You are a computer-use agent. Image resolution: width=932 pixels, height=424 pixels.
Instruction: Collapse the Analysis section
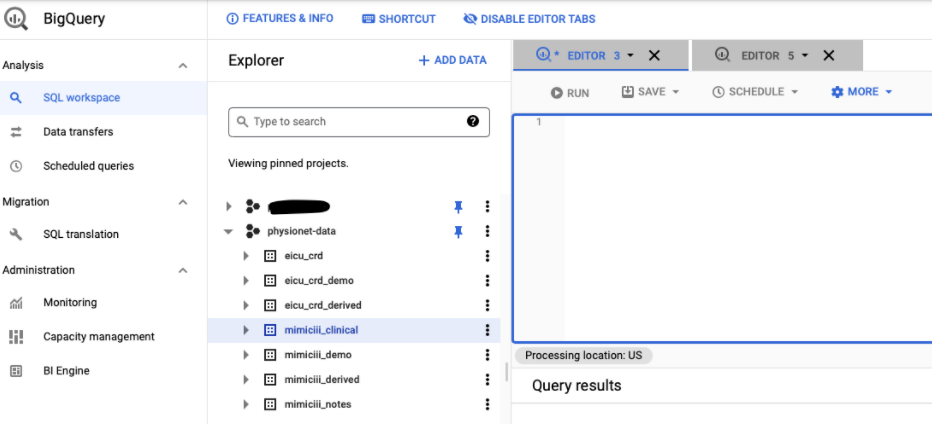[x=183, y=65]
